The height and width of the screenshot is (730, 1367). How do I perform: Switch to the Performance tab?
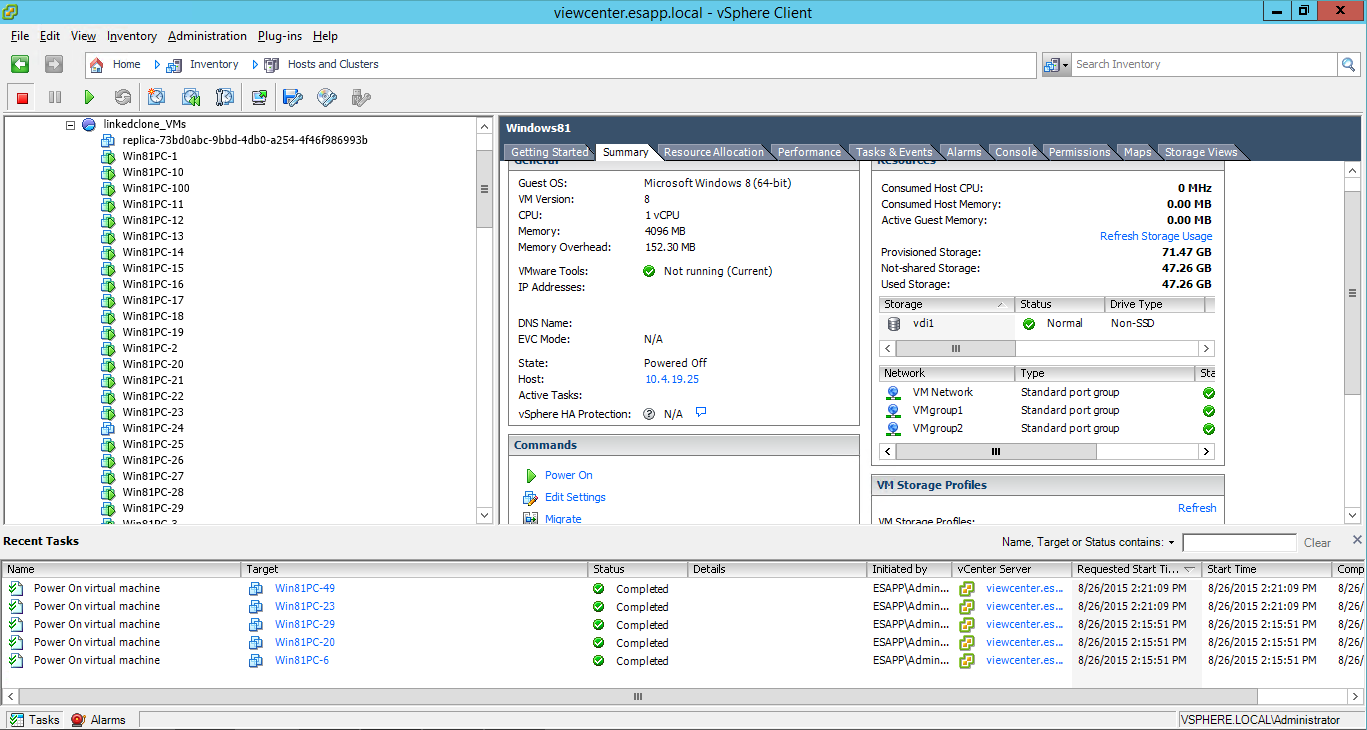809,152
